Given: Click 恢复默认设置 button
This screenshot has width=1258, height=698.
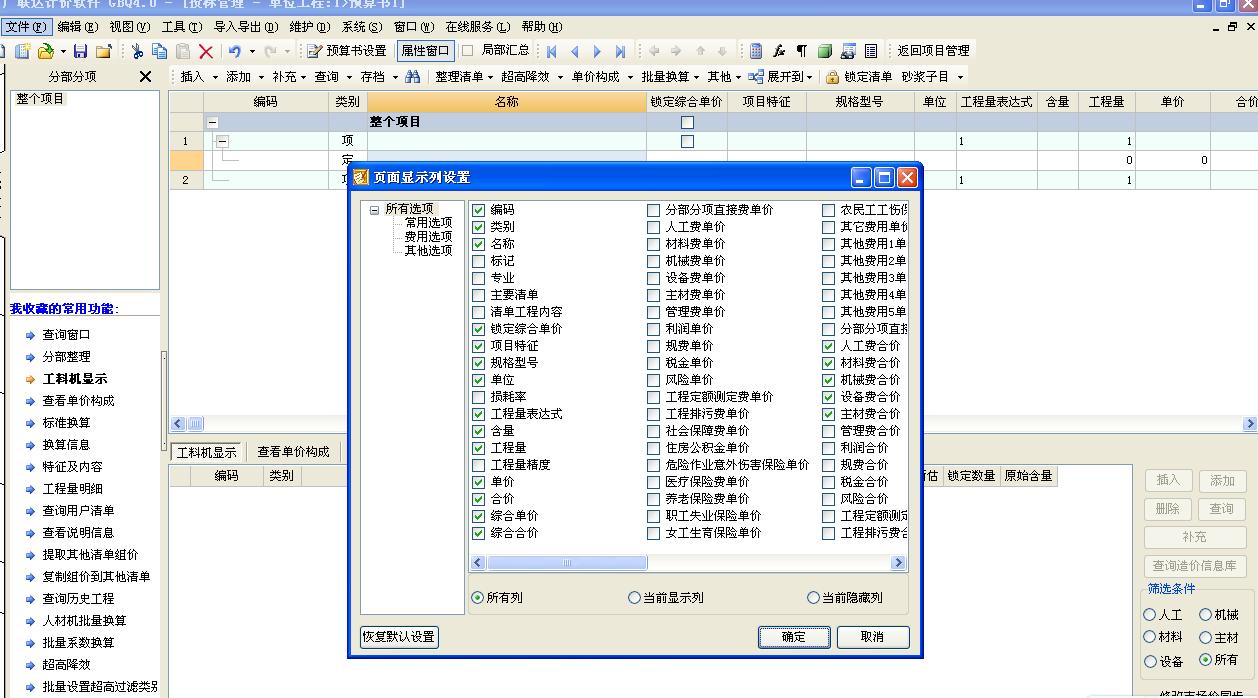Looking at the screenshot, I should [x=399, y=637].
